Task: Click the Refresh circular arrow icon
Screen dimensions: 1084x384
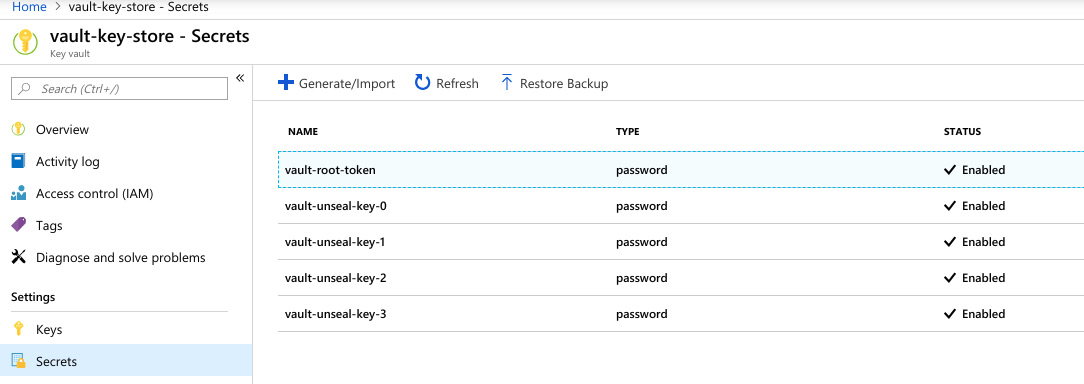Action: coord(422,83)
